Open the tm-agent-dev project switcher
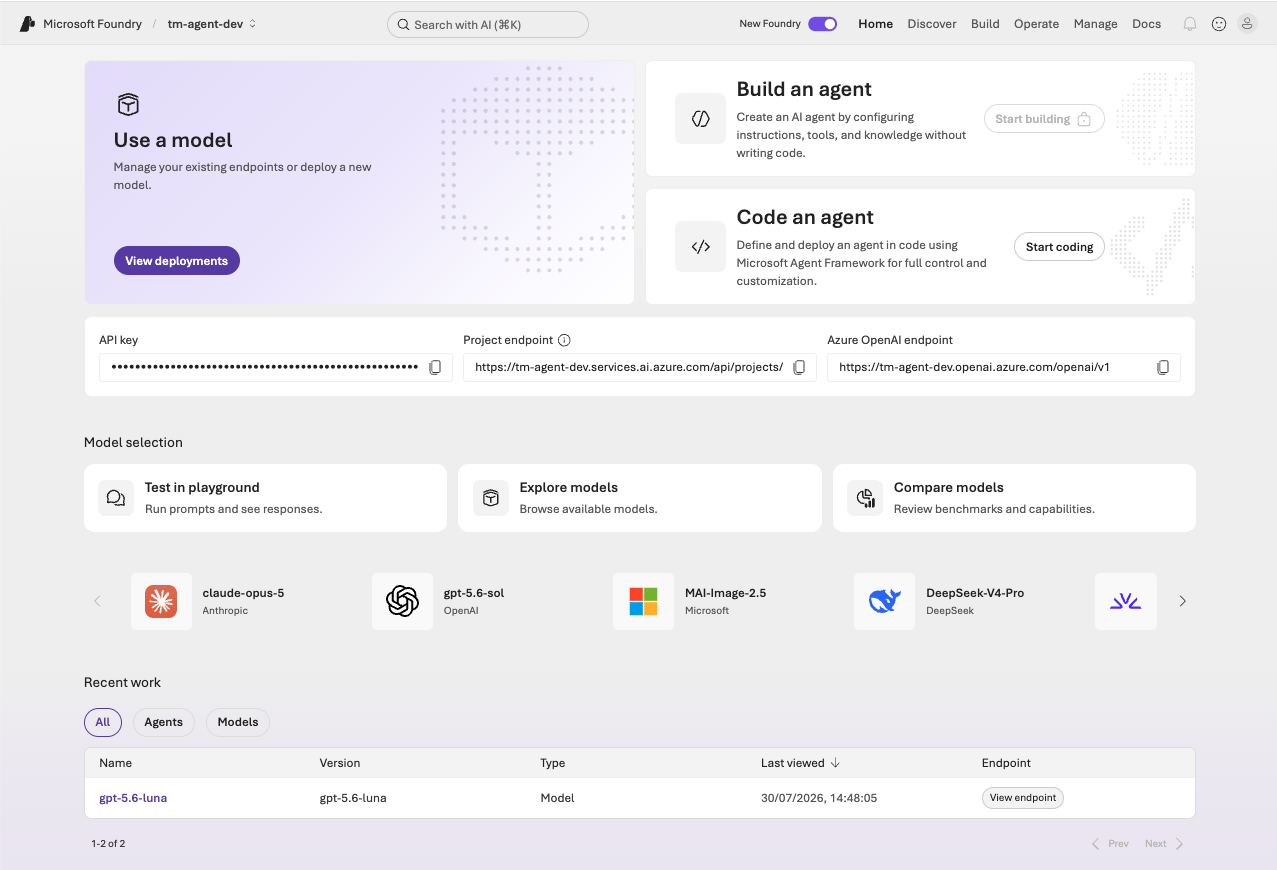 [212, 24]
